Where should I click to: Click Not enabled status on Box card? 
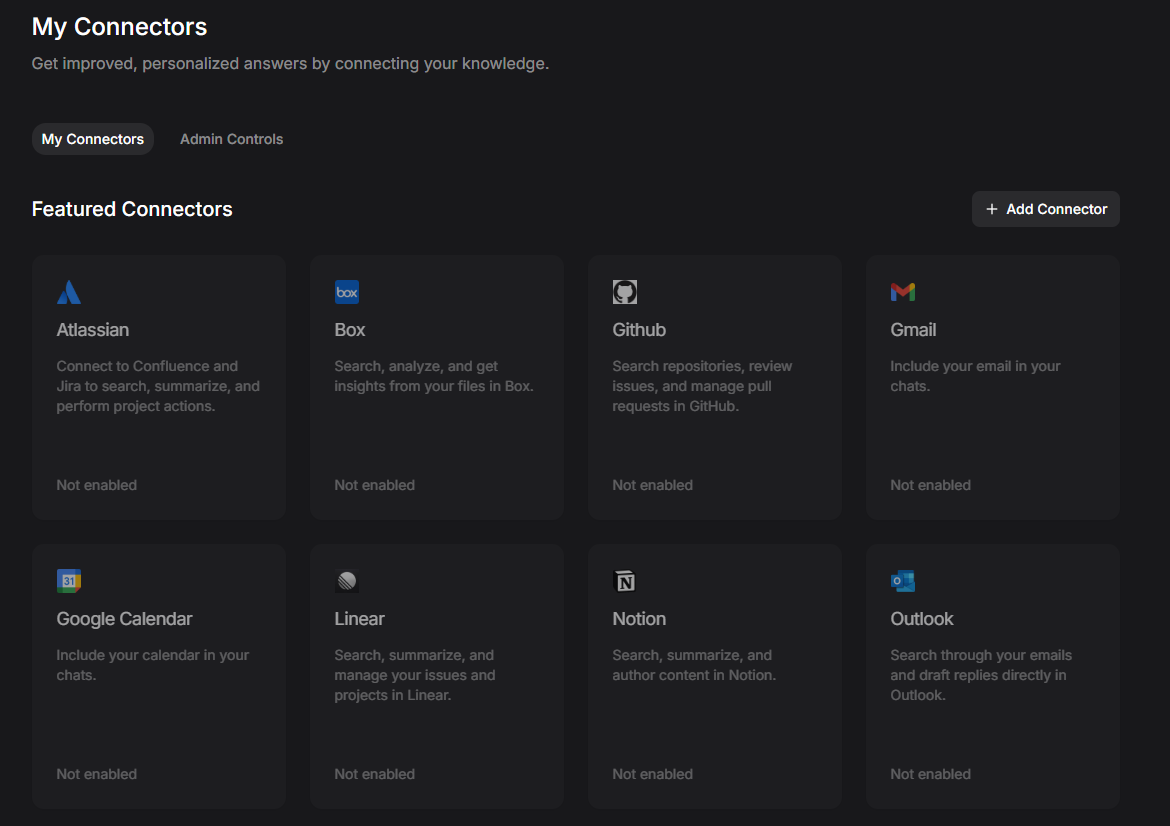point(375,485)
